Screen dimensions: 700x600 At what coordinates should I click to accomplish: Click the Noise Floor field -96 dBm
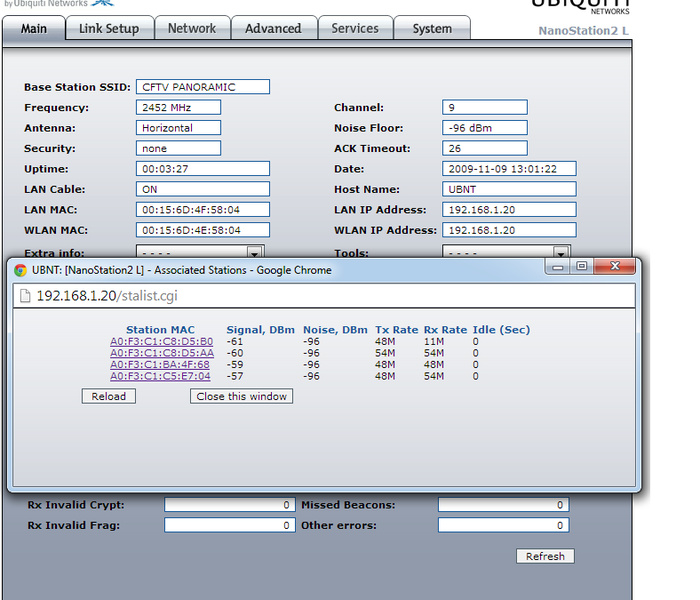(485, 128)
